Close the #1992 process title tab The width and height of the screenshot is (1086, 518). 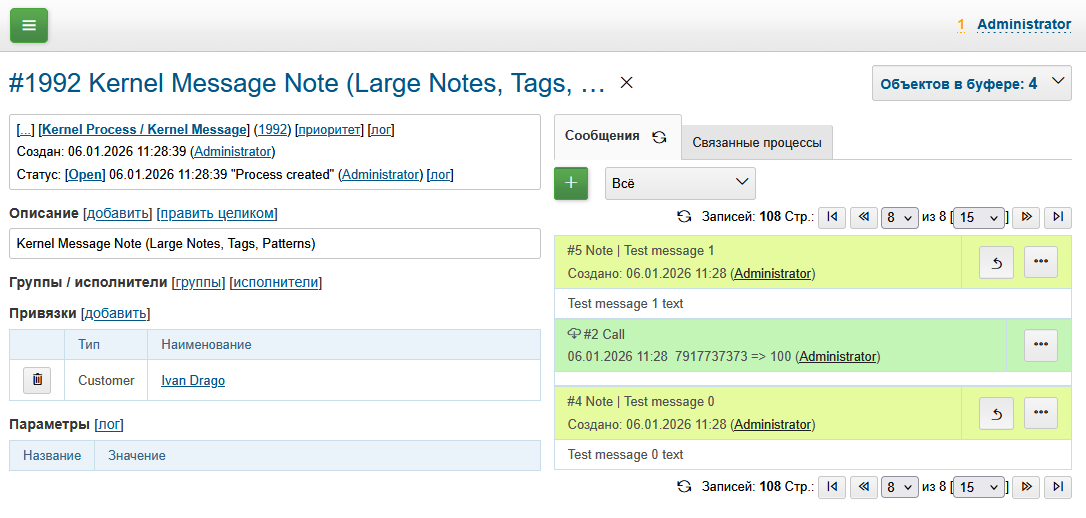627,83
